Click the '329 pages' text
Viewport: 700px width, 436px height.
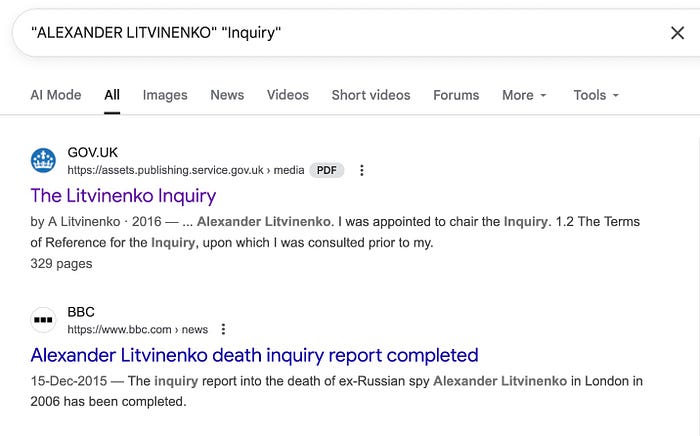61,264
